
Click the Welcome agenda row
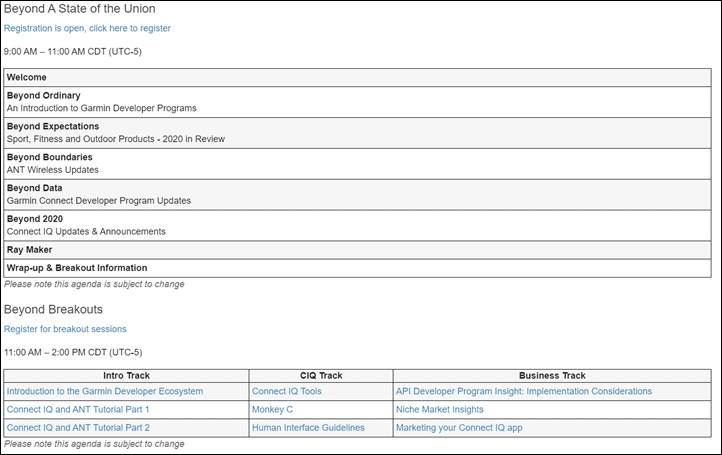(x=357, y=77)
